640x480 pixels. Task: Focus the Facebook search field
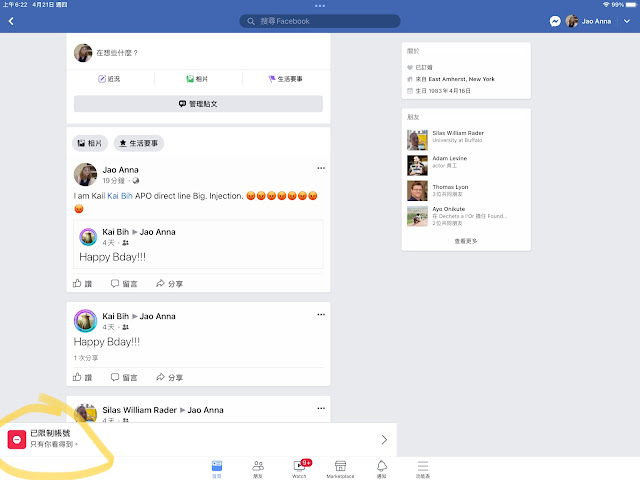320,21
